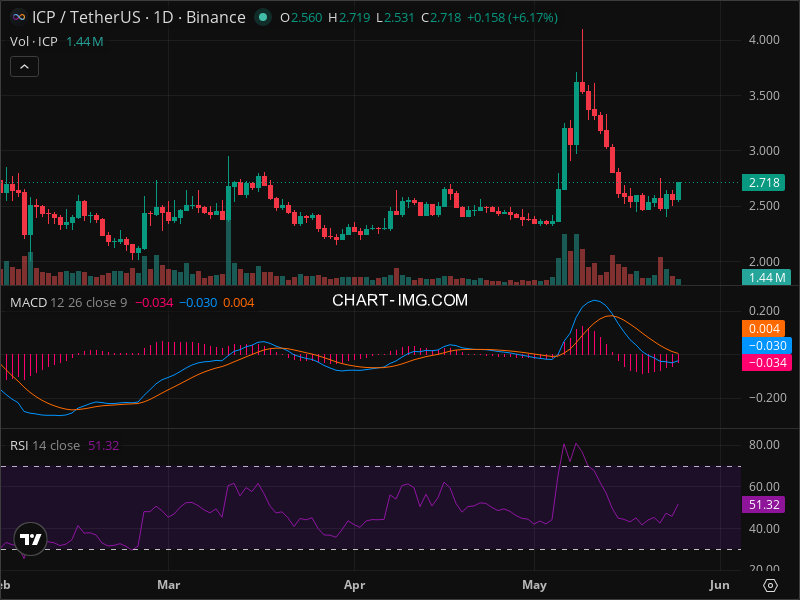Click orange signal axis tag 0.004
The width and height of the screenshot is (800, 600).
point(763,329)
